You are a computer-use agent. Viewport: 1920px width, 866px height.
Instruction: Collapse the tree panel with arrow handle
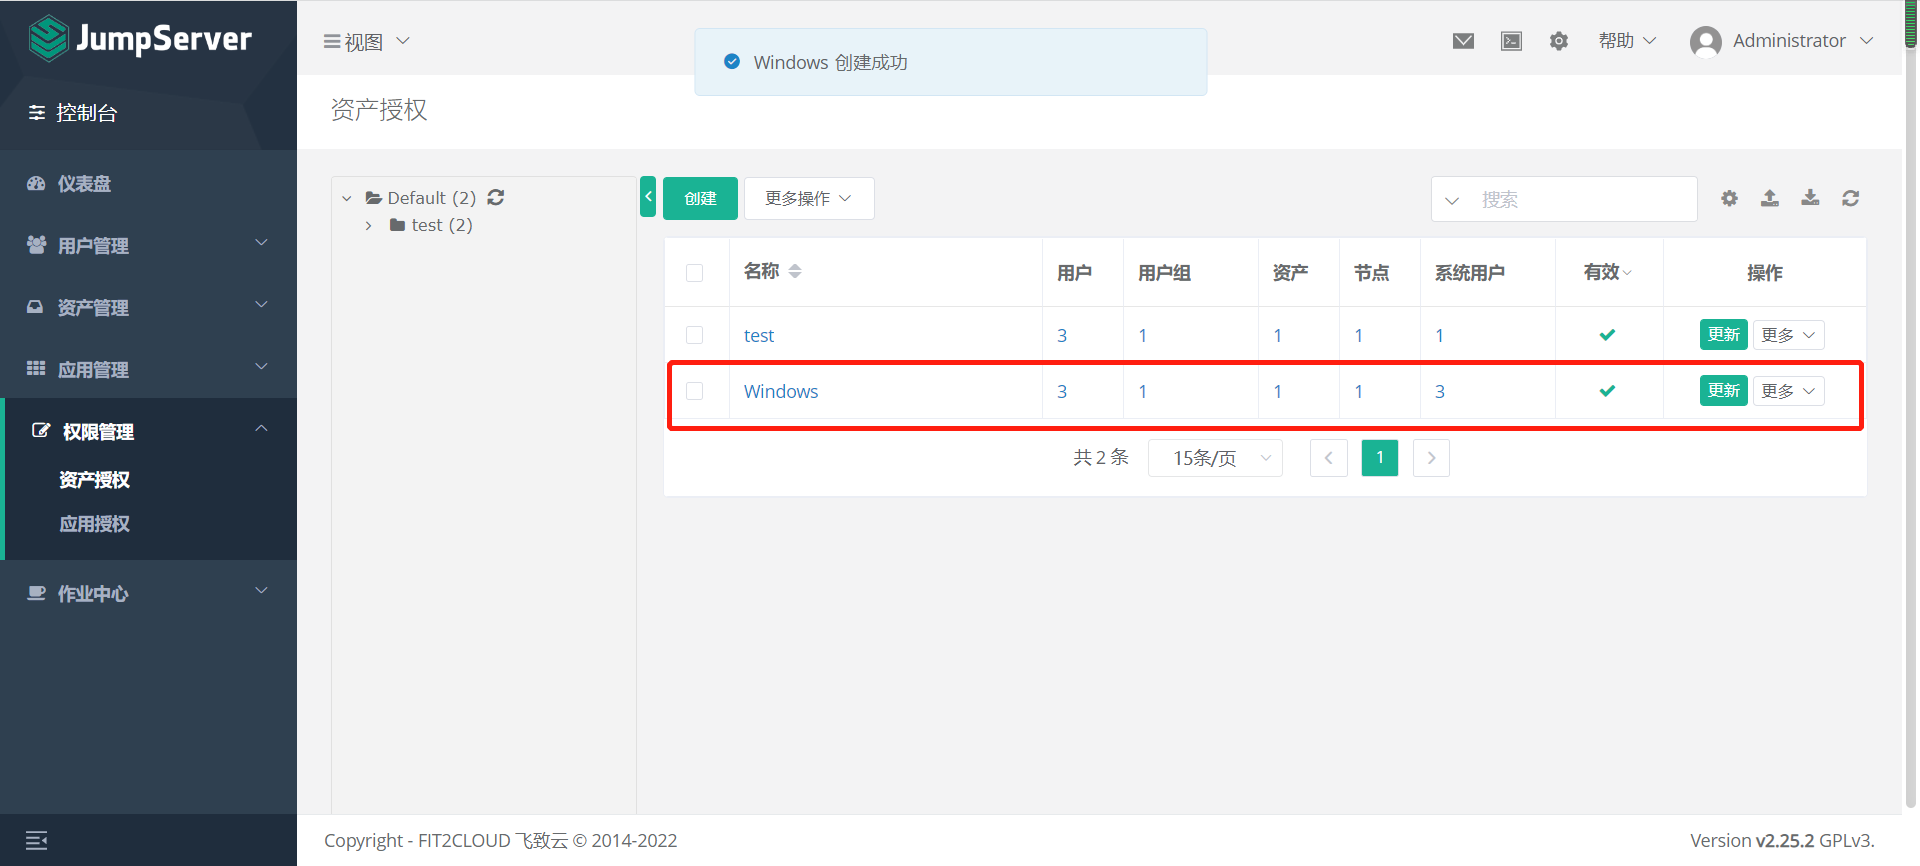pos(648,197)
